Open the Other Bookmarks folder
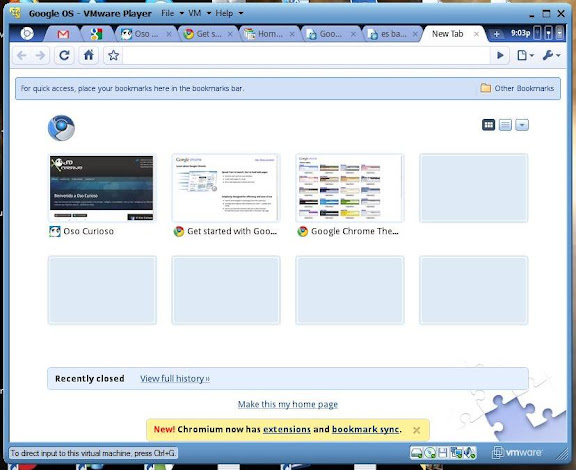The image size is (576, 470). (x=517, y=88)
